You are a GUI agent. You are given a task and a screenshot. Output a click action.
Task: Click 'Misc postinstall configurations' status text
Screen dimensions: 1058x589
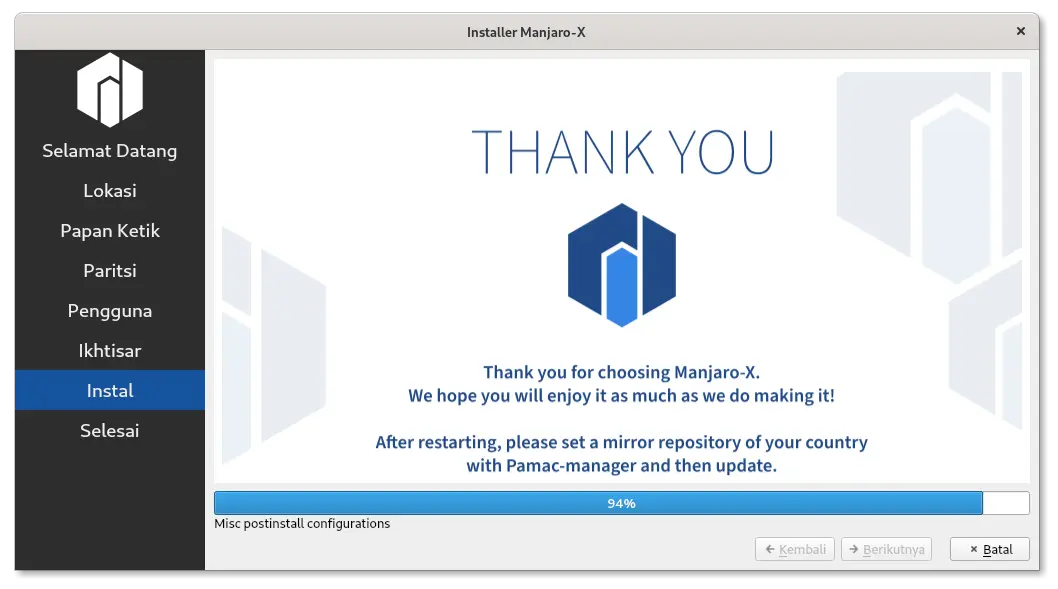point(302,524)
